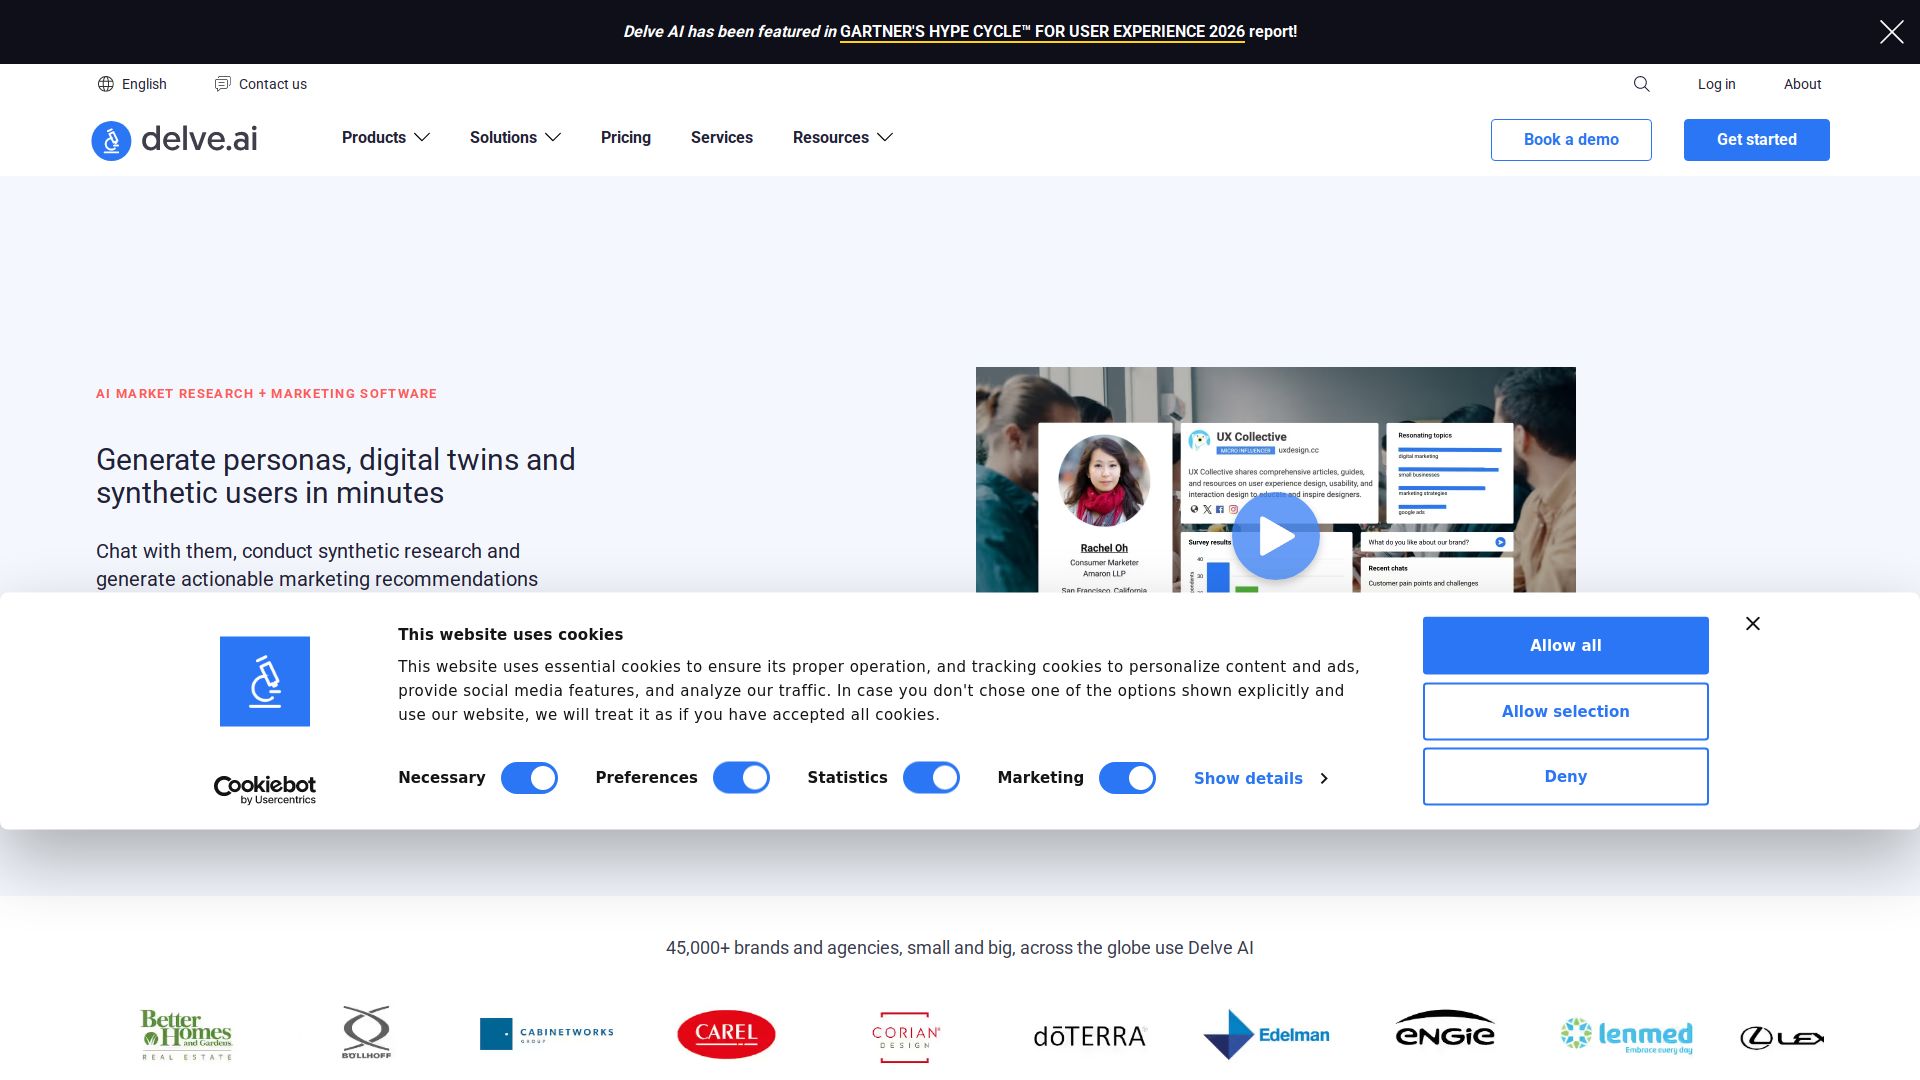Viewport: 1920px width, 1080px height.
Task: Turn off the Statistics cookies switch
Action: pos(931,778)
